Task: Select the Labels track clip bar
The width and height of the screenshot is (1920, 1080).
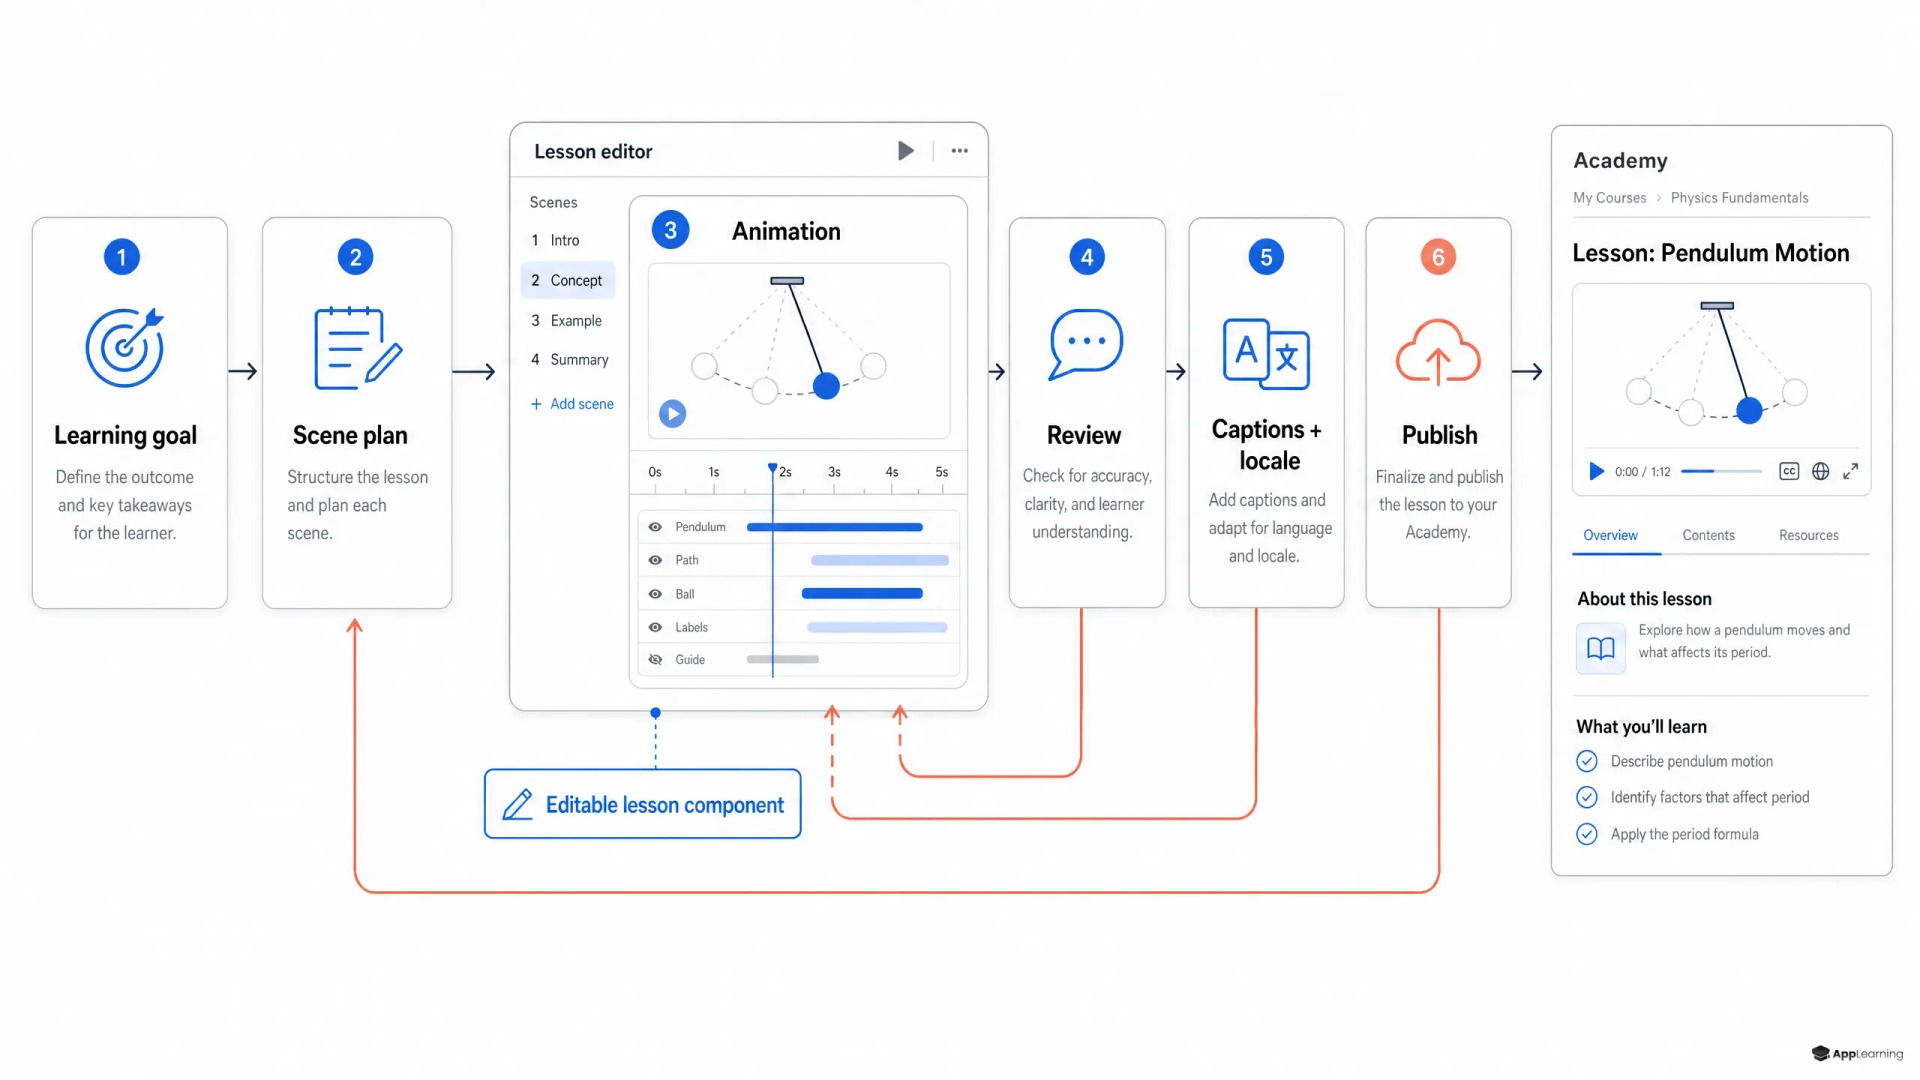Action: coord(877,627)
